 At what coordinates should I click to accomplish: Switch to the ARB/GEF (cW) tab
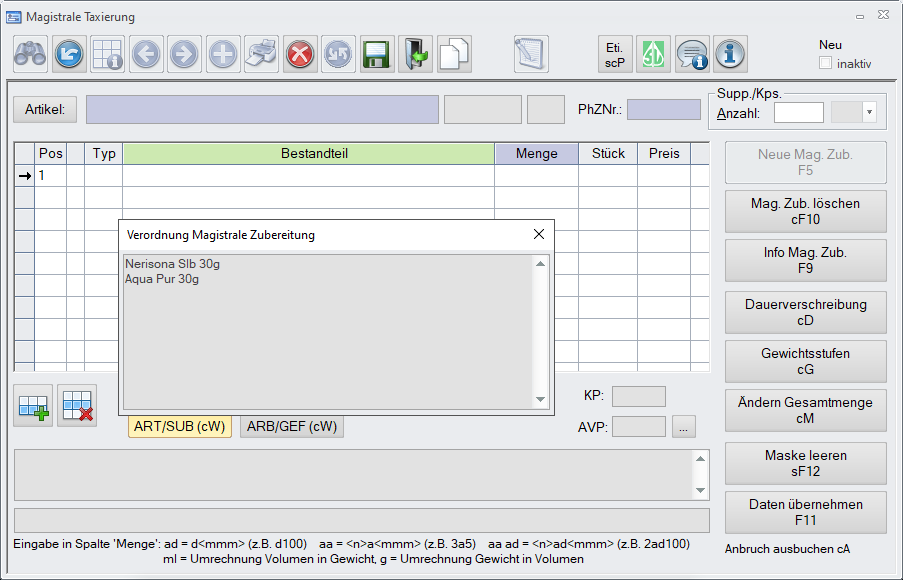tap(292, 427)
